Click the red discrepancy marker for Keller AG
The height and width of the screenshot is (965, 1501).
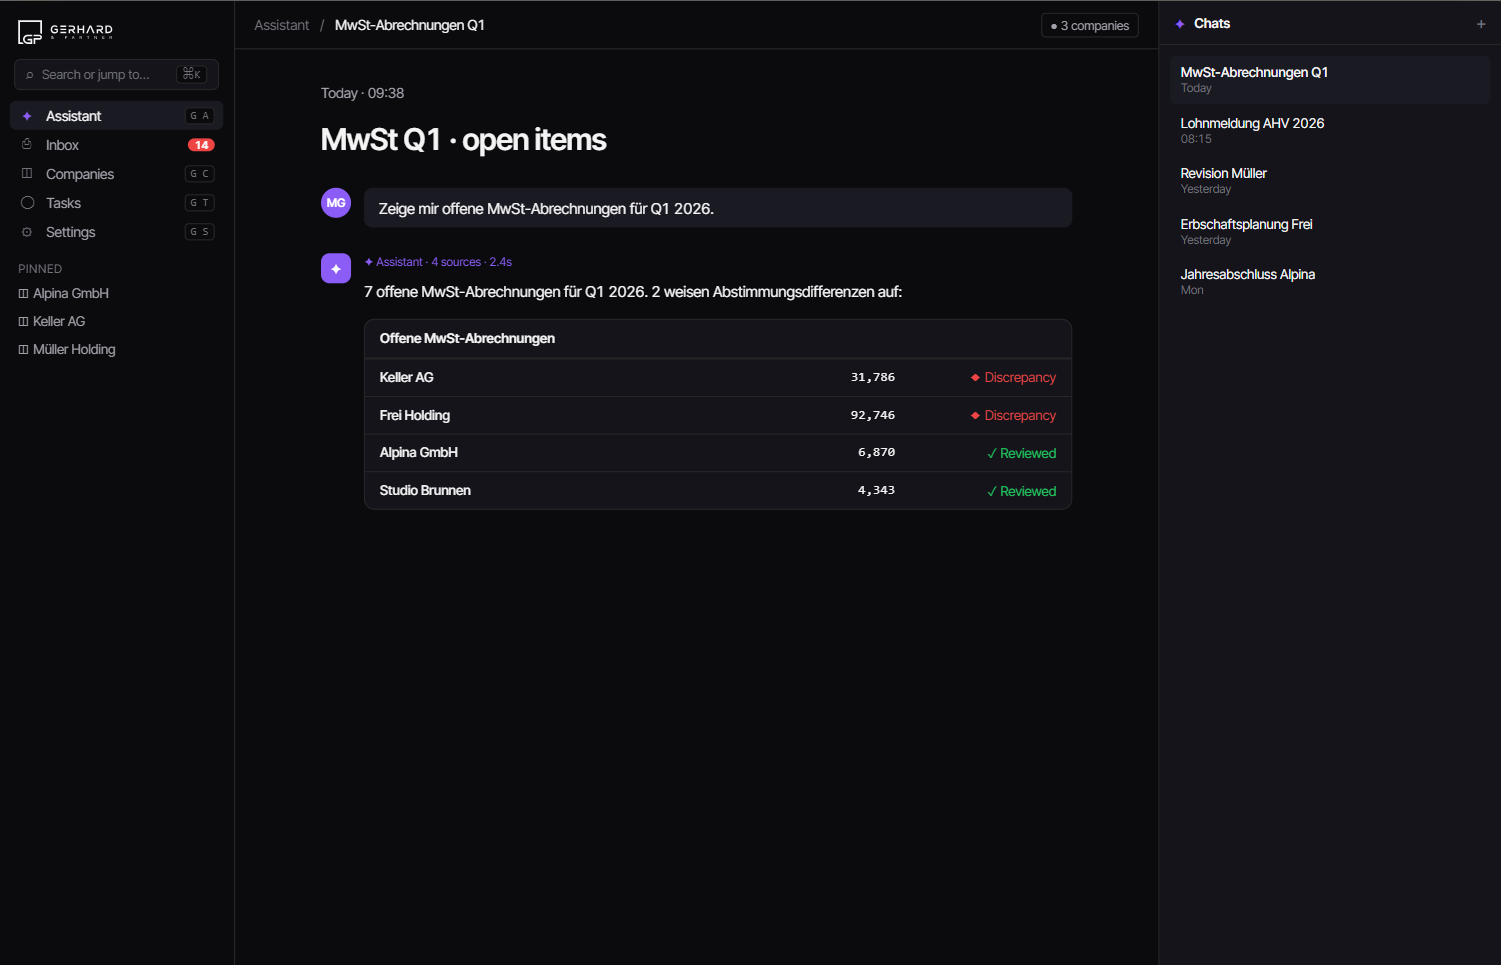pyautogui.click(x=975, y=377)
